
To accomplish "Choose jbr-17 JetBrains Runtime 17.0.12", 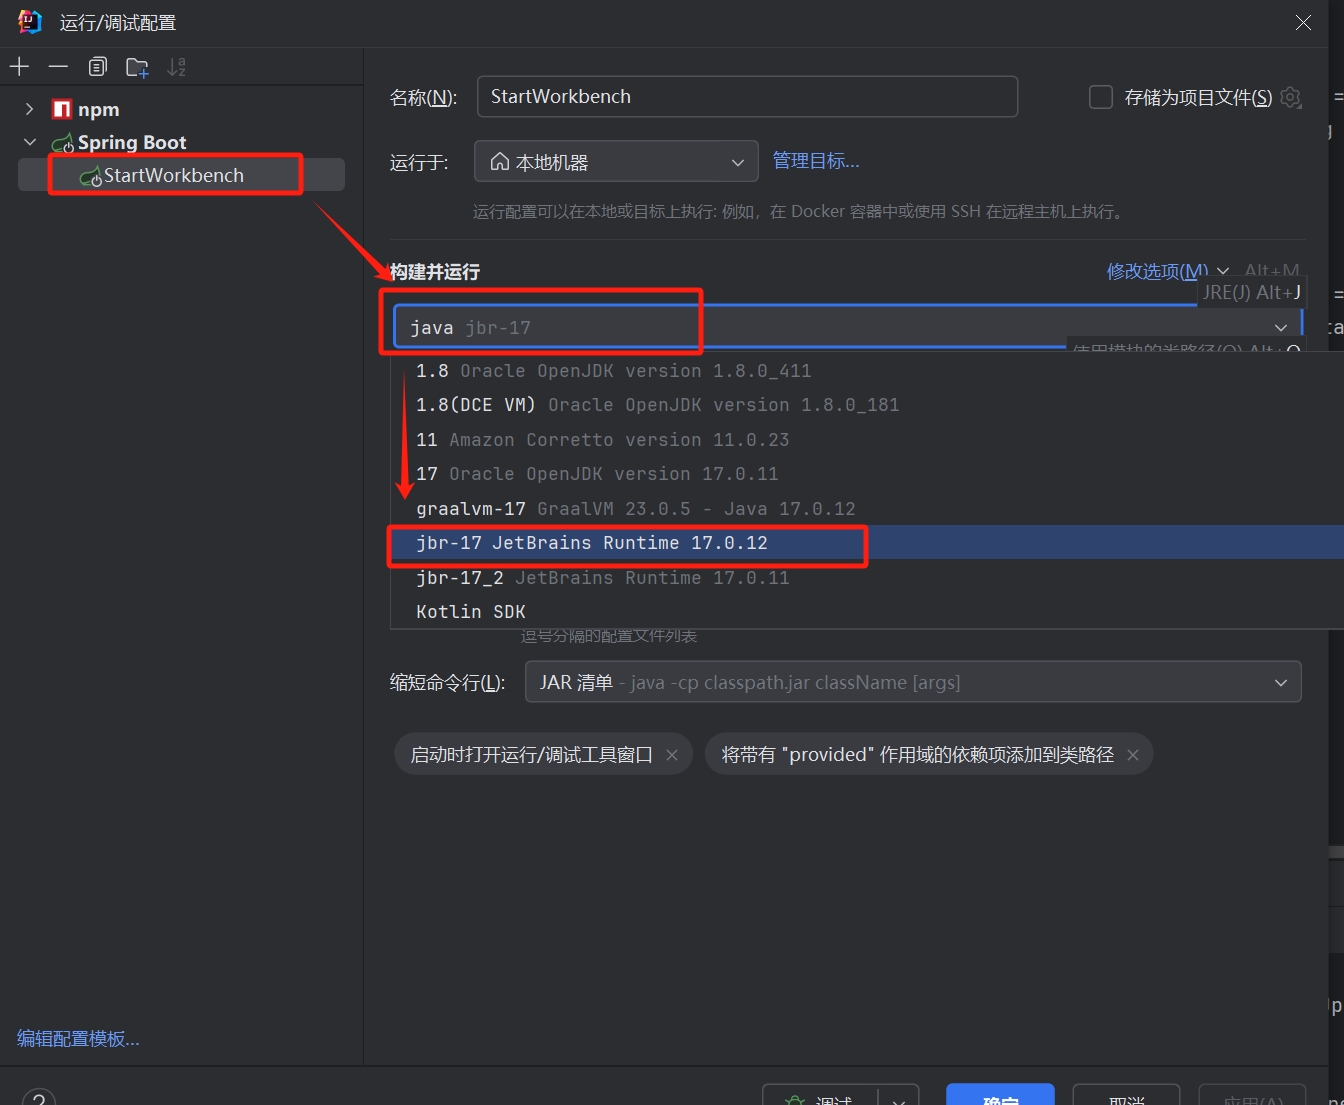I will [867, 543].
